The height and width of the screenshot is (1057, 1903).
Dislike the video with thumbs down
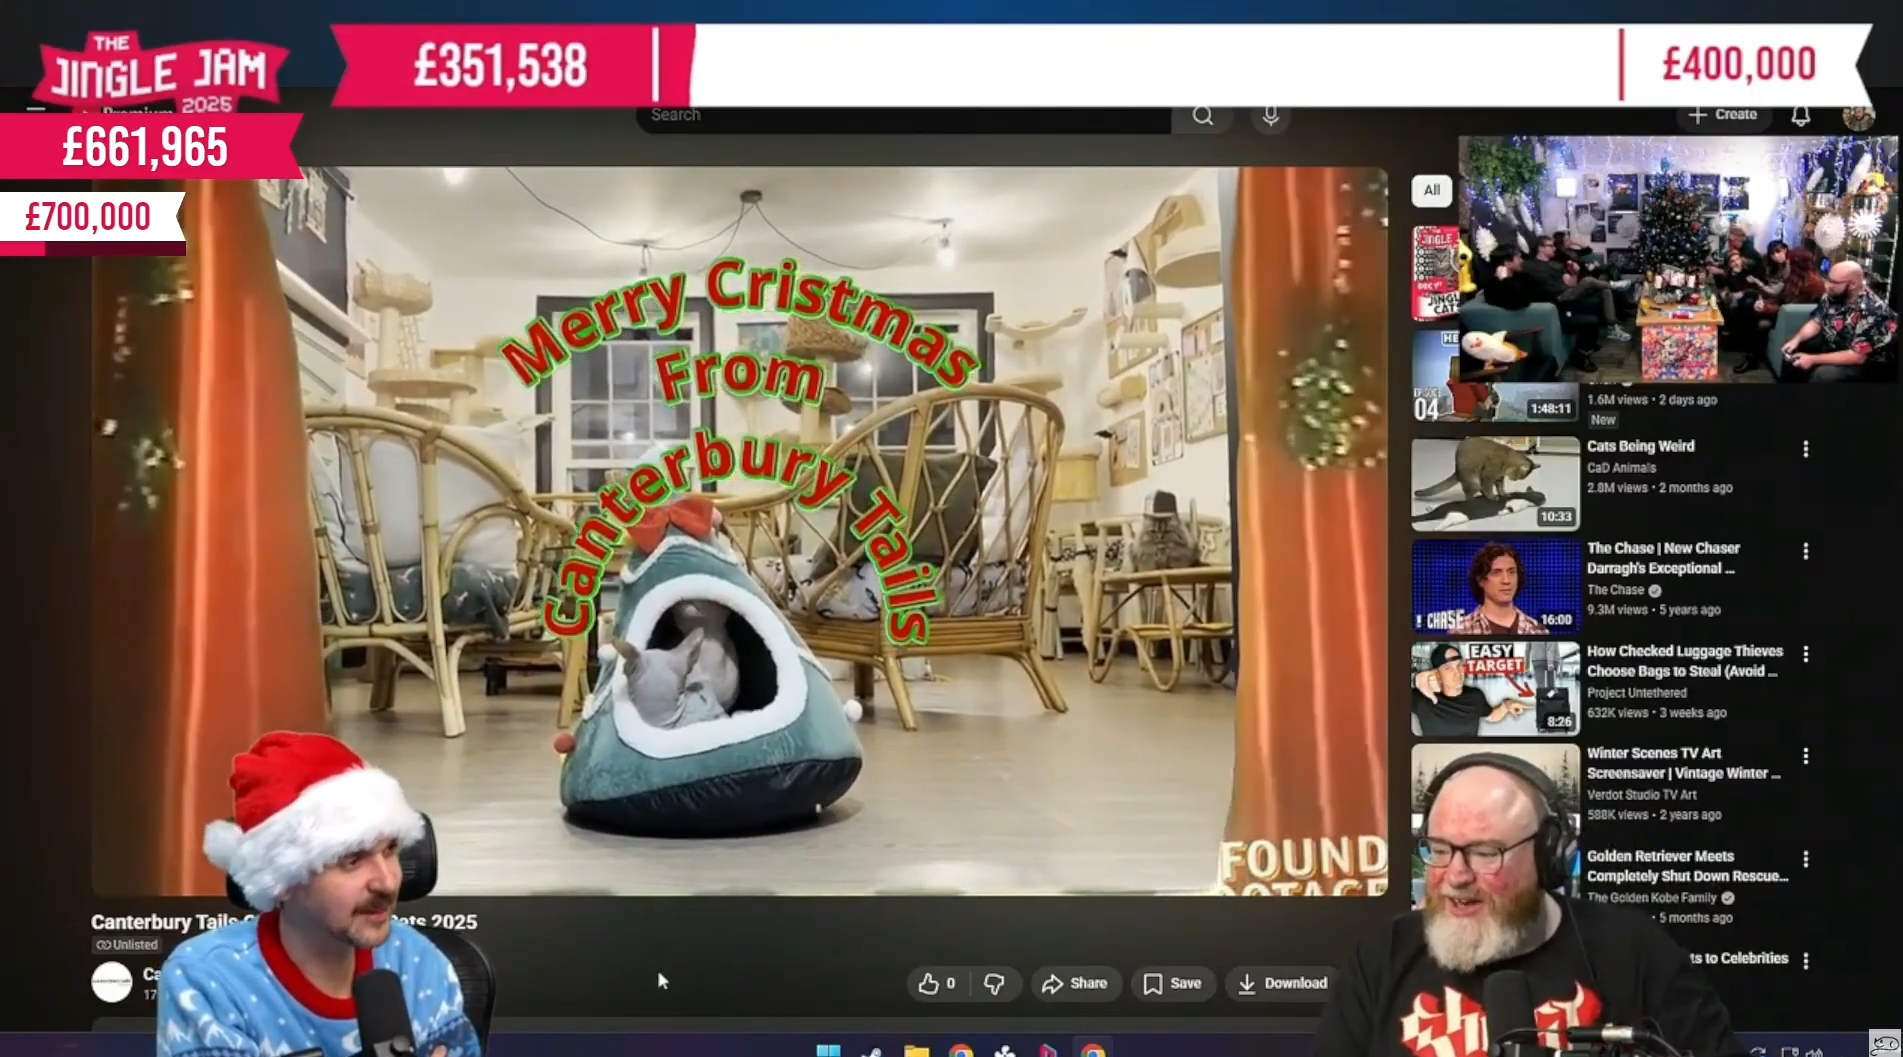click(994, 983)
